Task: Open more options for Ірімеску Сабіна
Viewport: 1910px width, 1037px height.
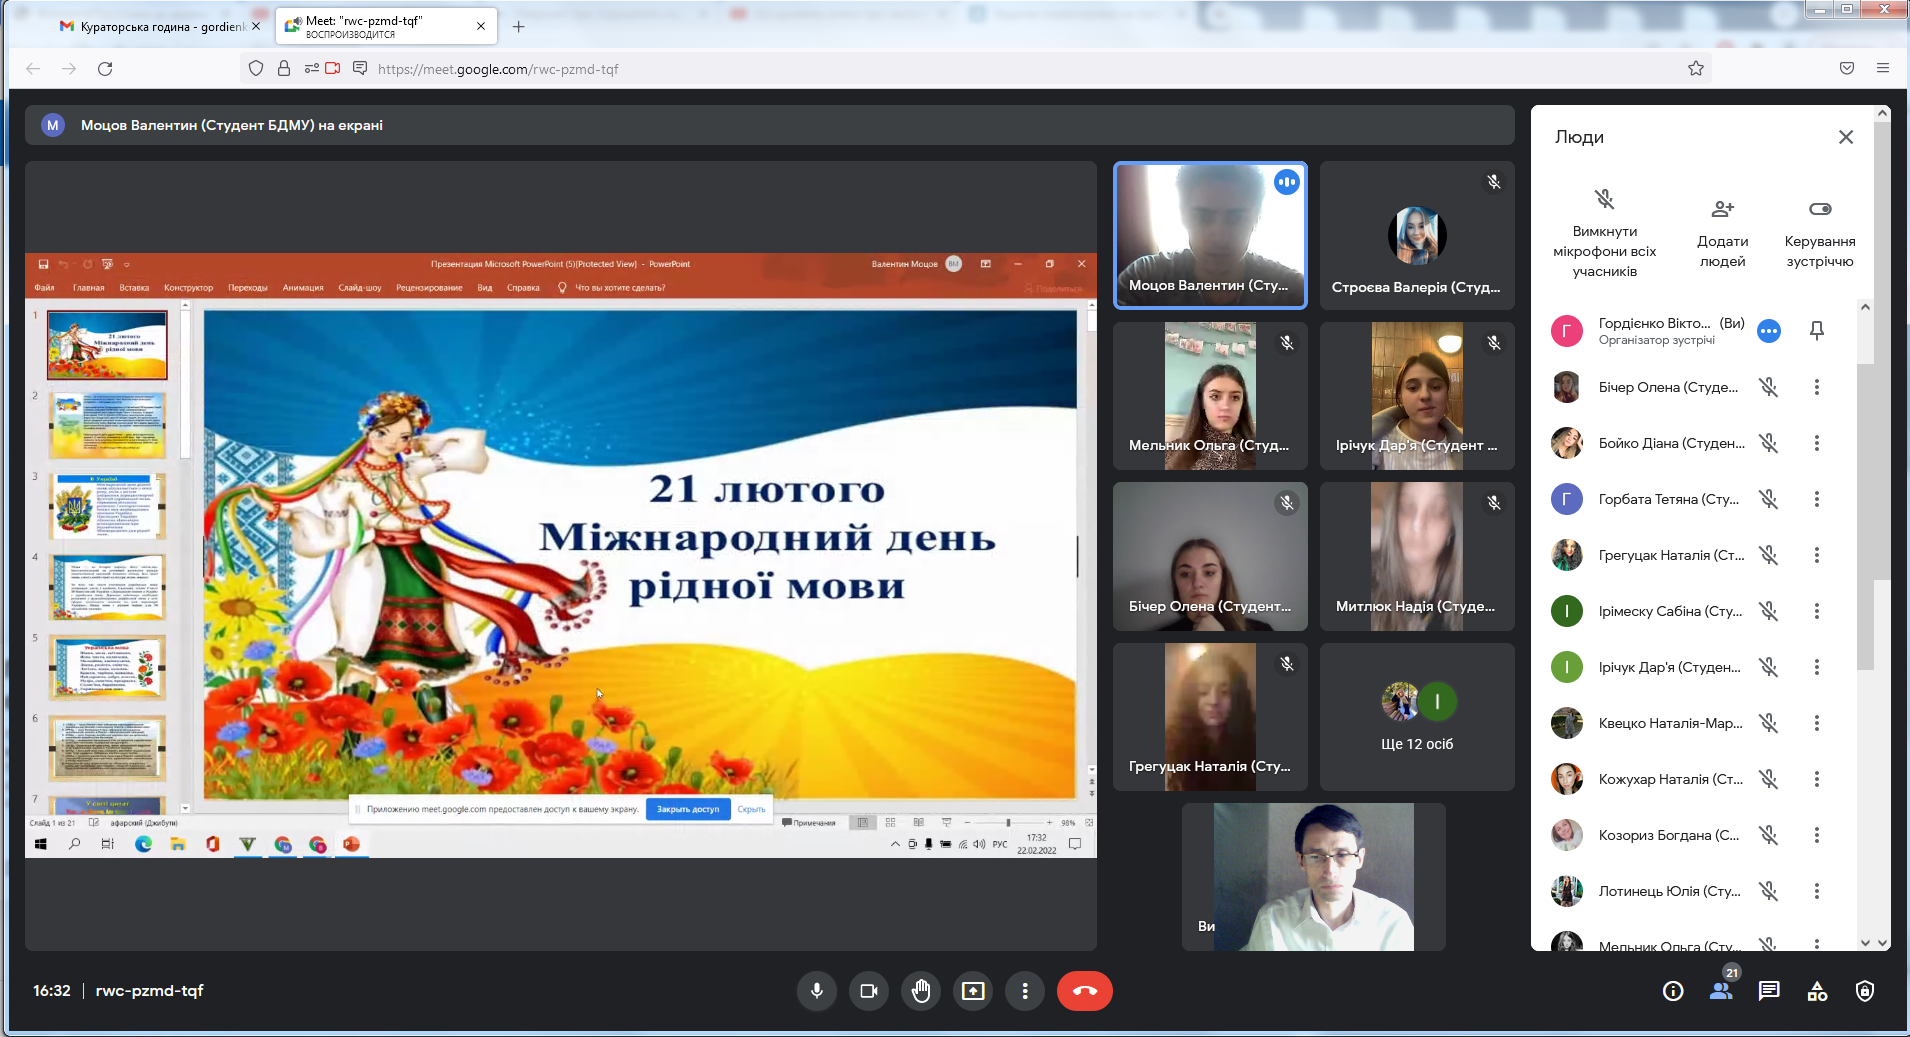Action: 1817,611
